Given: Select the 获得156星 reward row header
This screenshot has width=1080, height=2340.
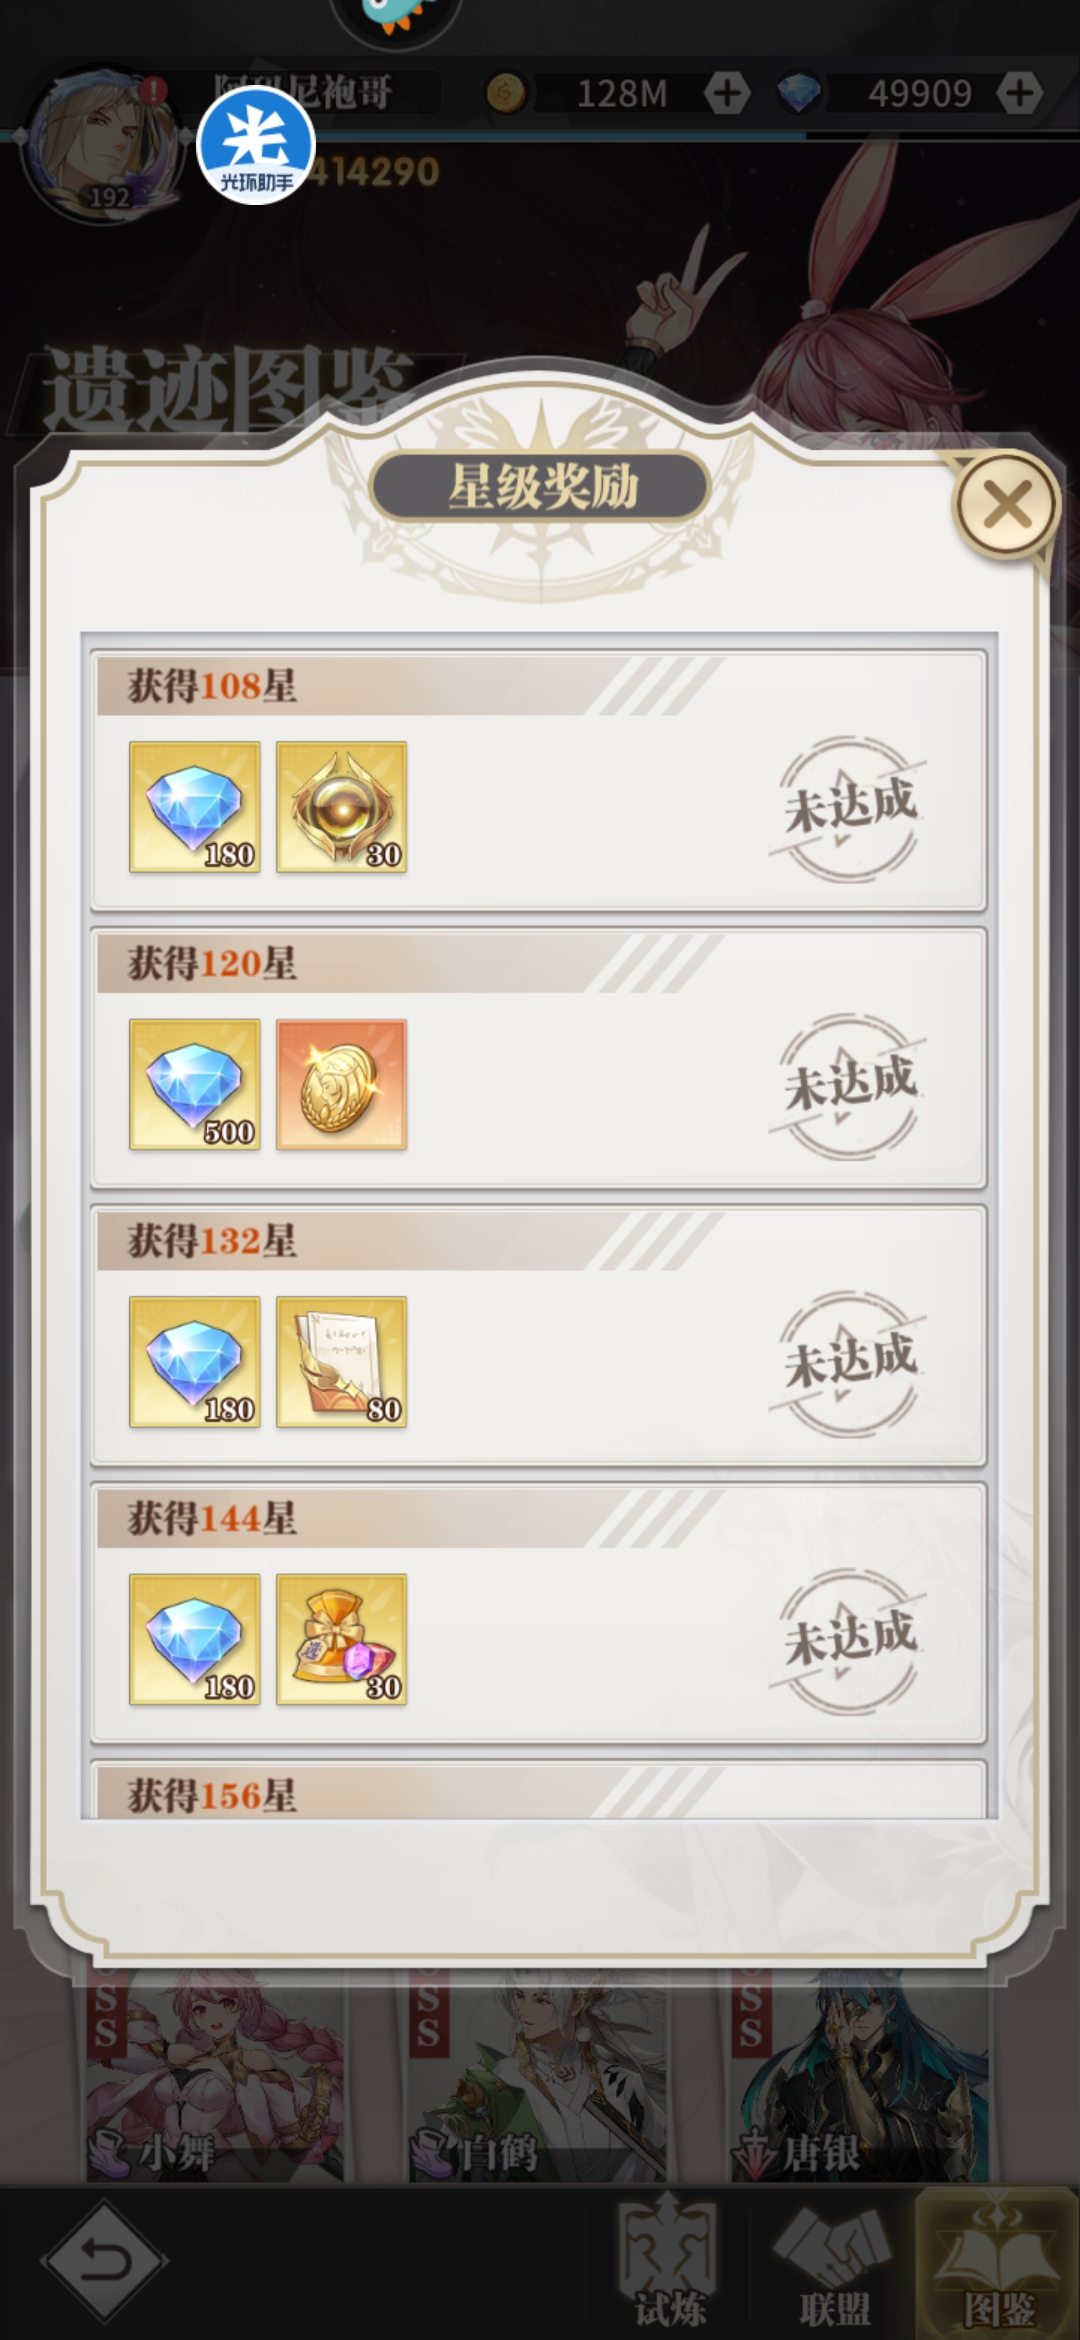Looking at the screenshot, I should [x=539, y=1793].
